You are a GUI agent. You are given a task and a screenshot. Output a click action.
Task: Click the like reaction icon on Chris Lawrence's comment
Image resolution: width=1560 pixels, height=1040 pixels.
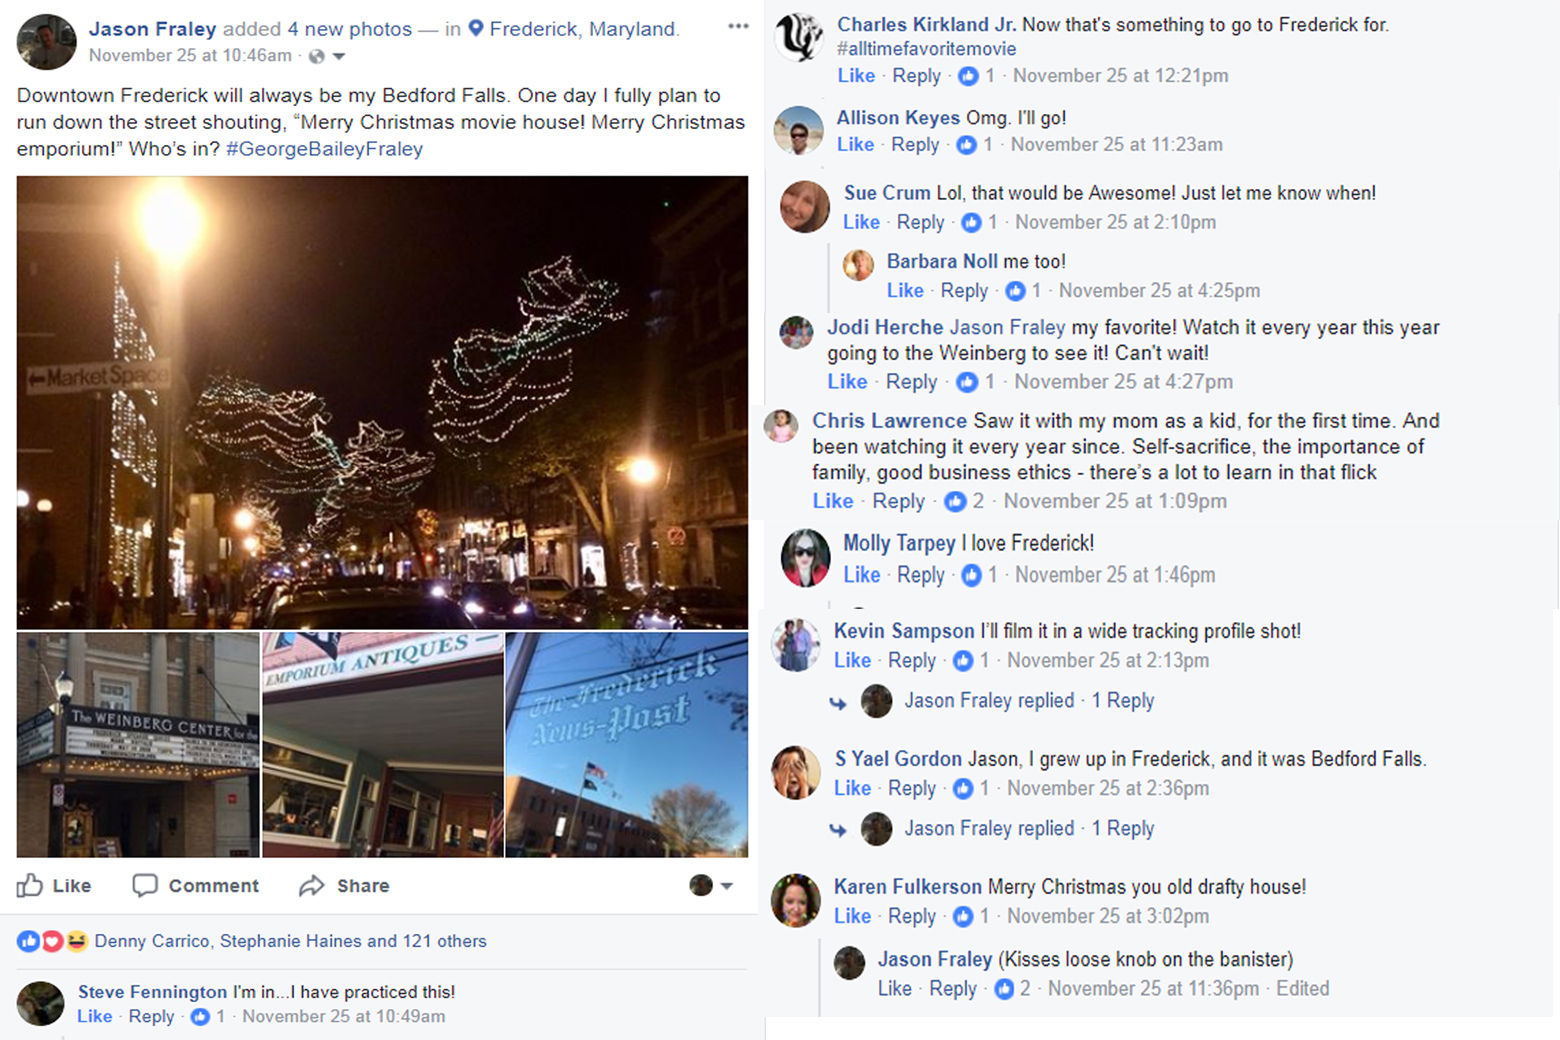tap(955, 501)
